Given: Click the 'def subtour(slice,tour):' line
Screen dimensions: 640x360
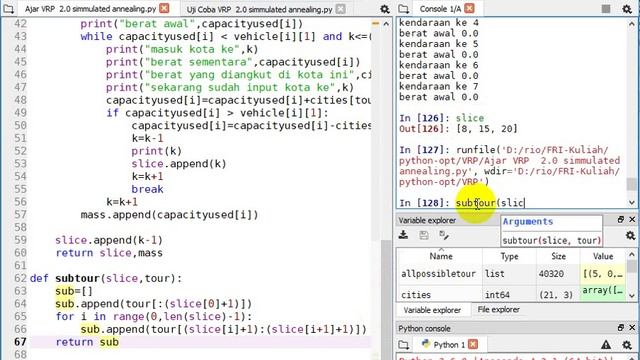Looking at the screenshot, I should tap(106, 278).
